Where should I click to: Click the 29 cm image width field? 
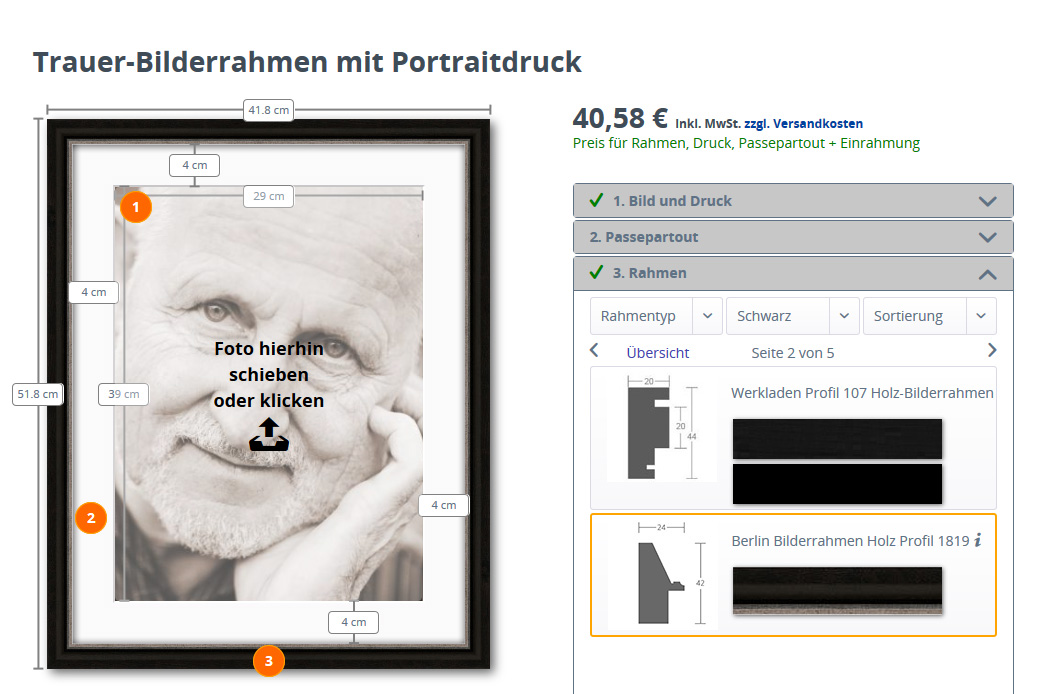(x=268, y=196)
